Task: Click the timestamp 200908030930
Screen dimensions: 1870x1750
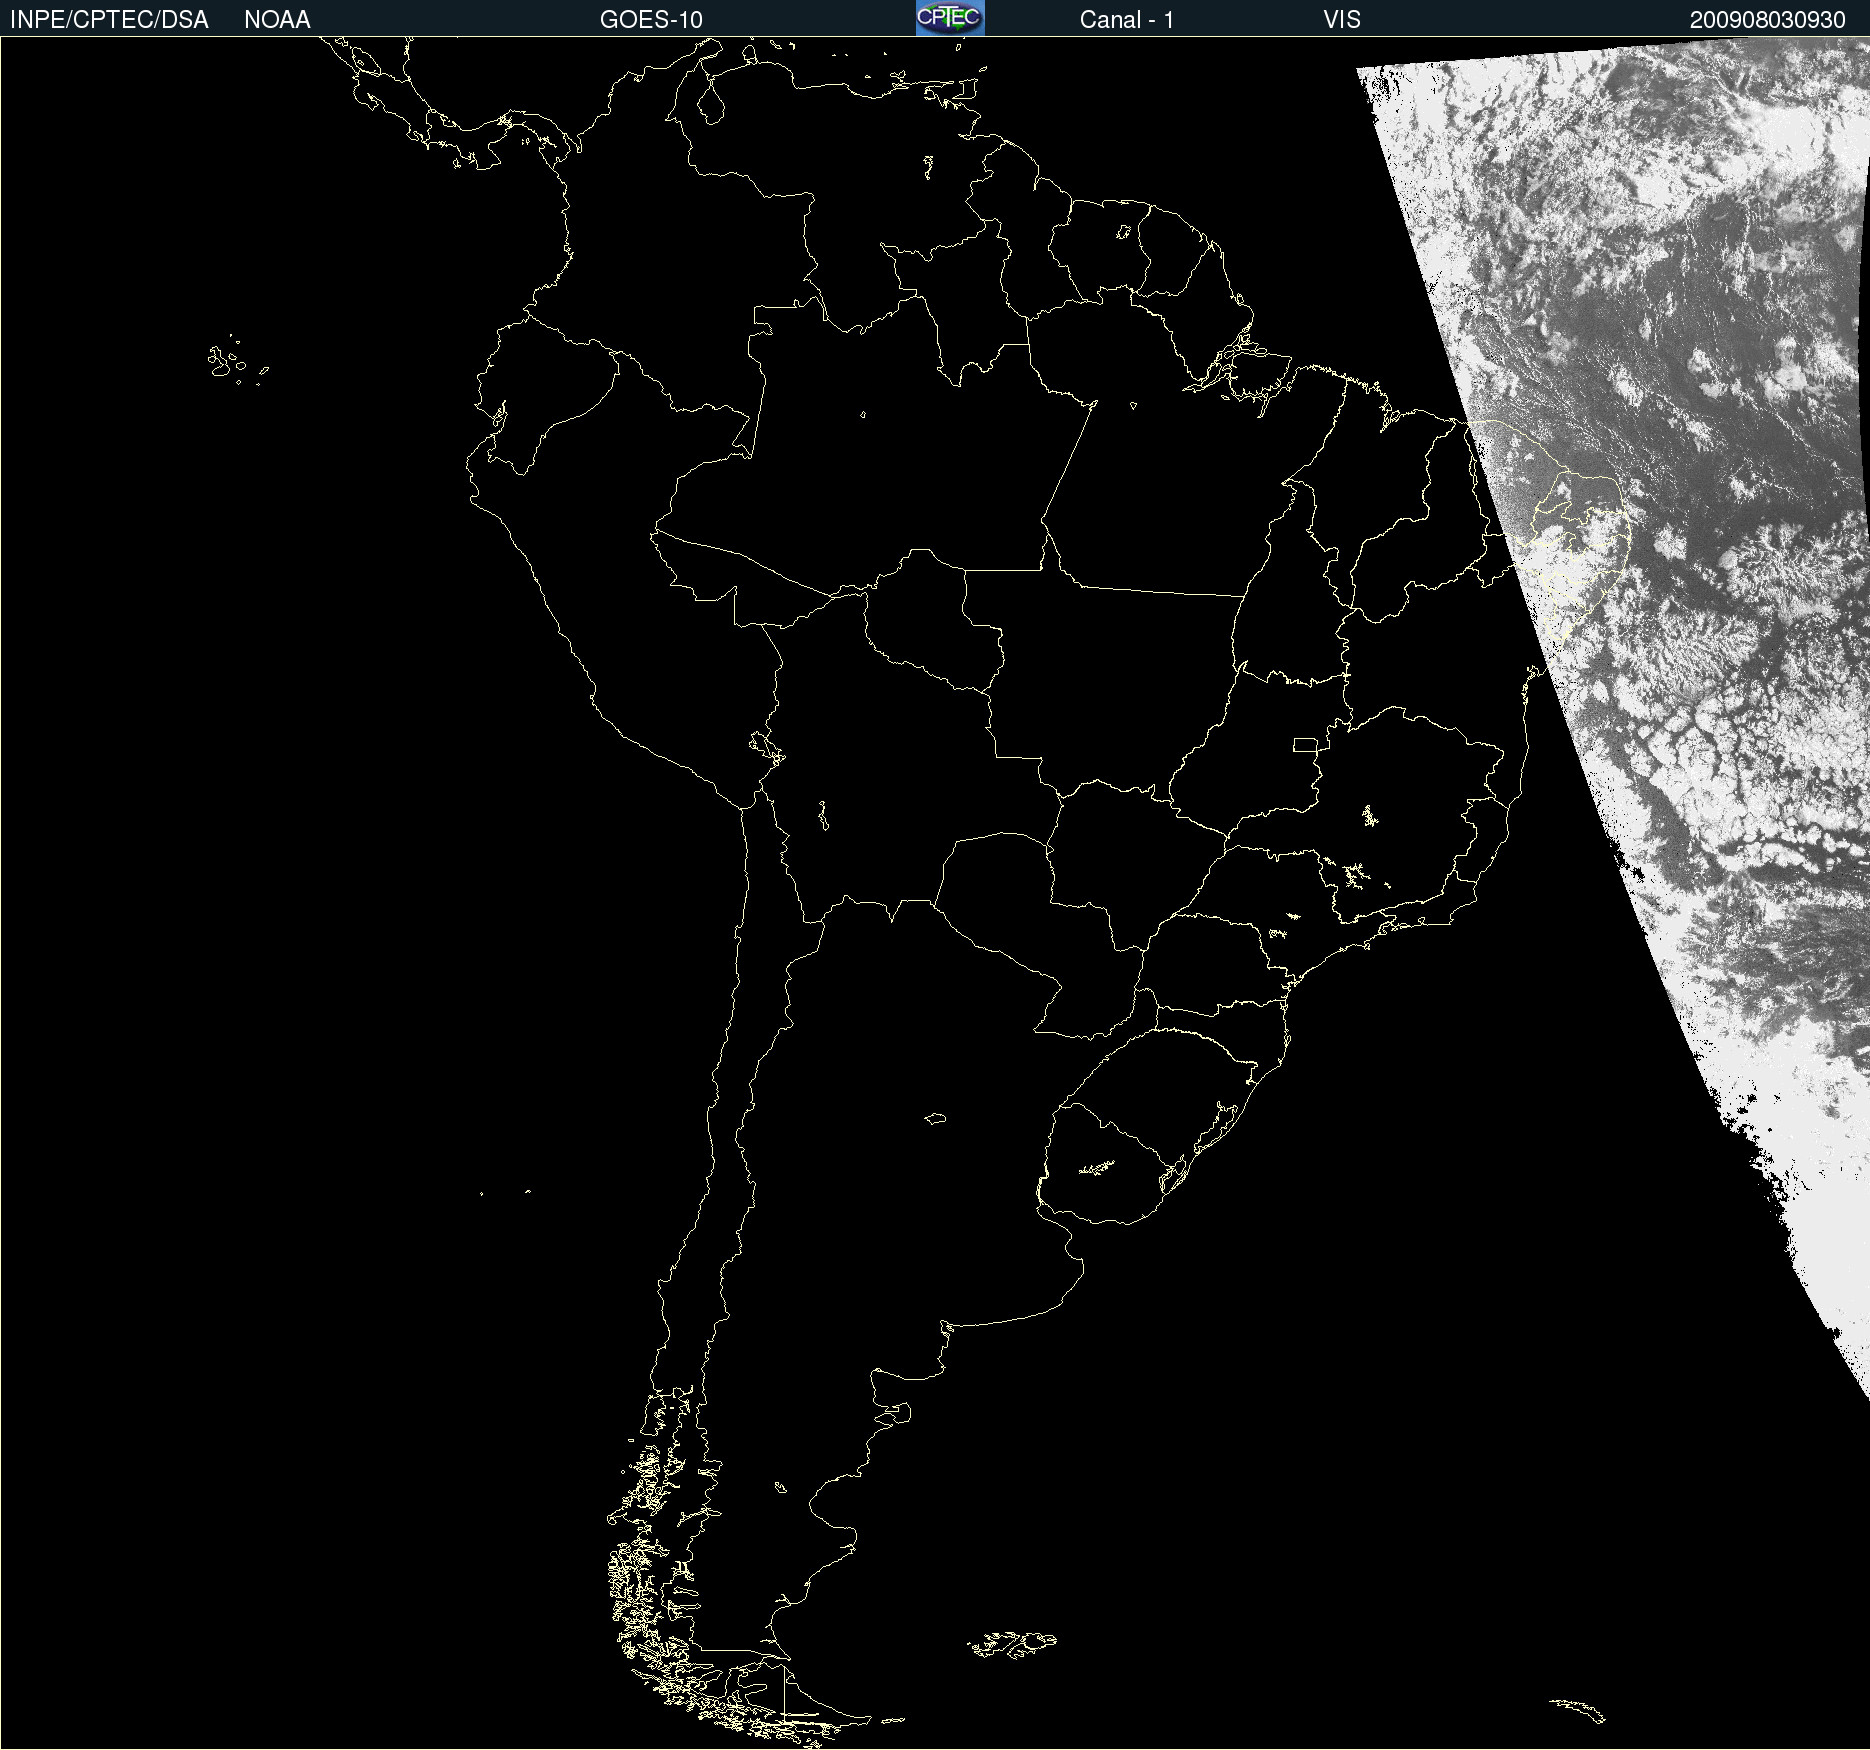Action: [1767, 20]
